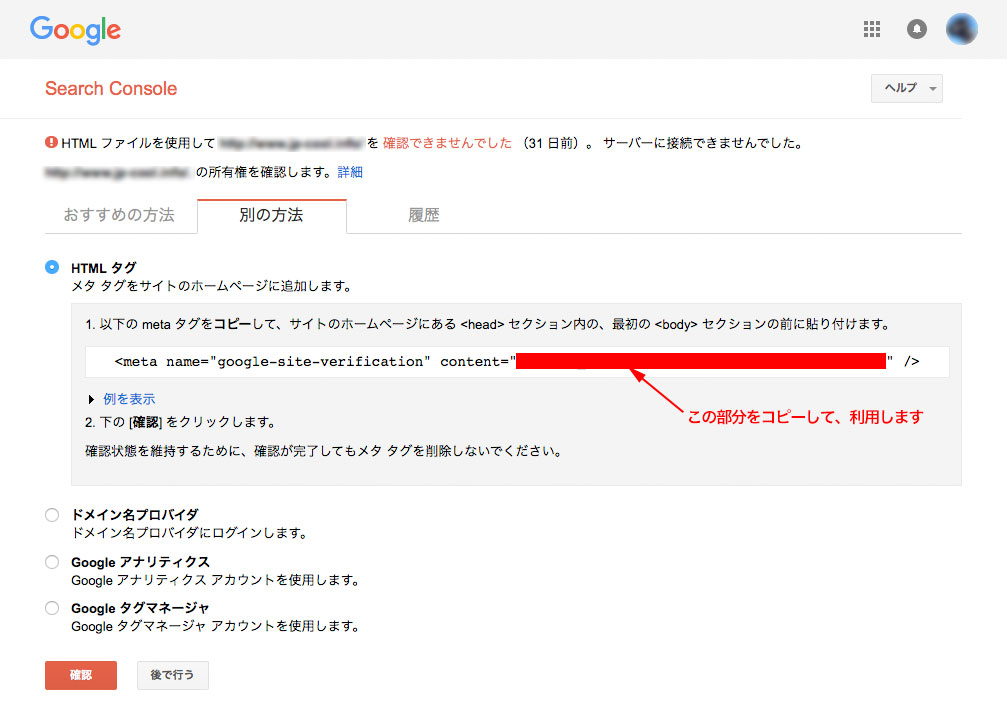Click text Google アナリティクス アカウントを使用します。
Image resolution: width=1007 pixels, height=706 pixels.
pyautogui.click(x=216, y=580)
